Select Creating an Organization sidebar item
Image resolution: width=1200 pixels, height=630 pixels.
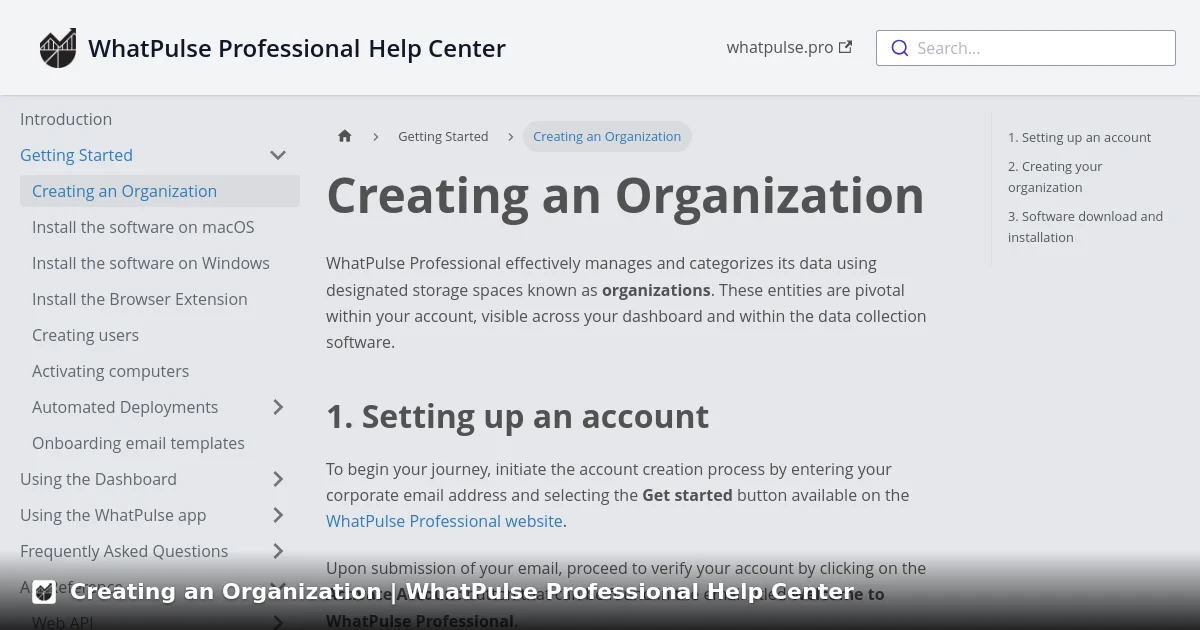[160, 191]
